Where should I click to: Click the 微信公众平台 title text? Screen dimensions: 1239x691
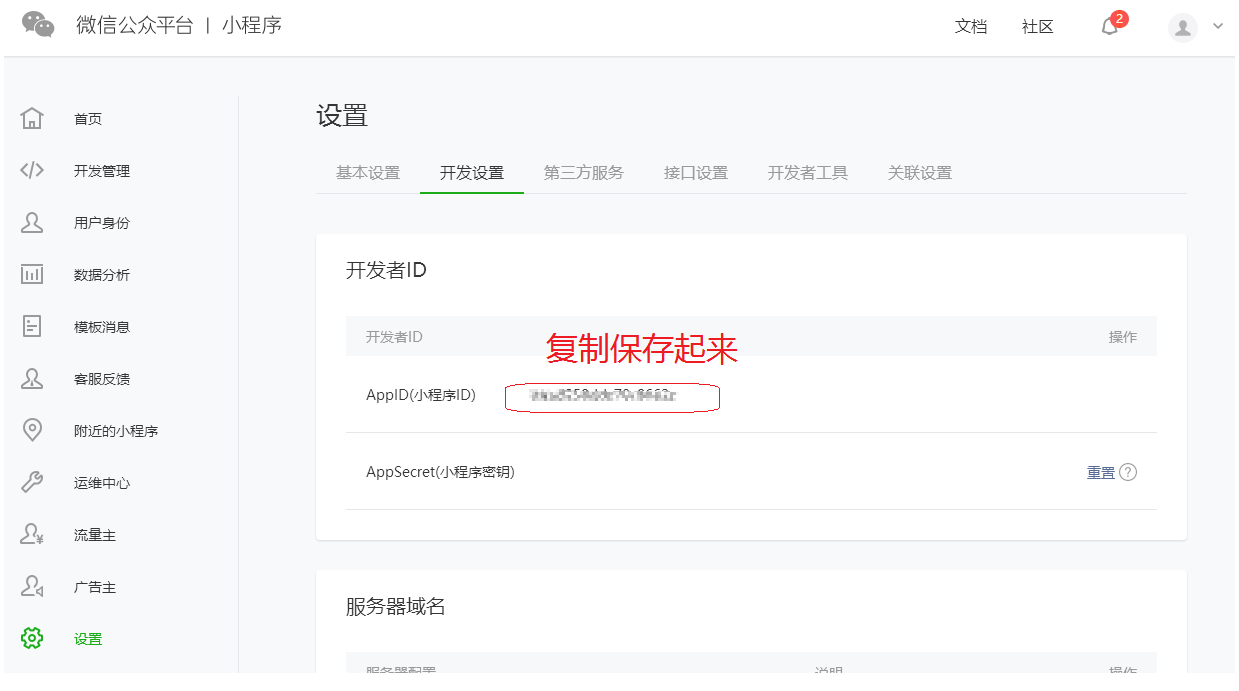pyautogui.click(x=135, y=25)
